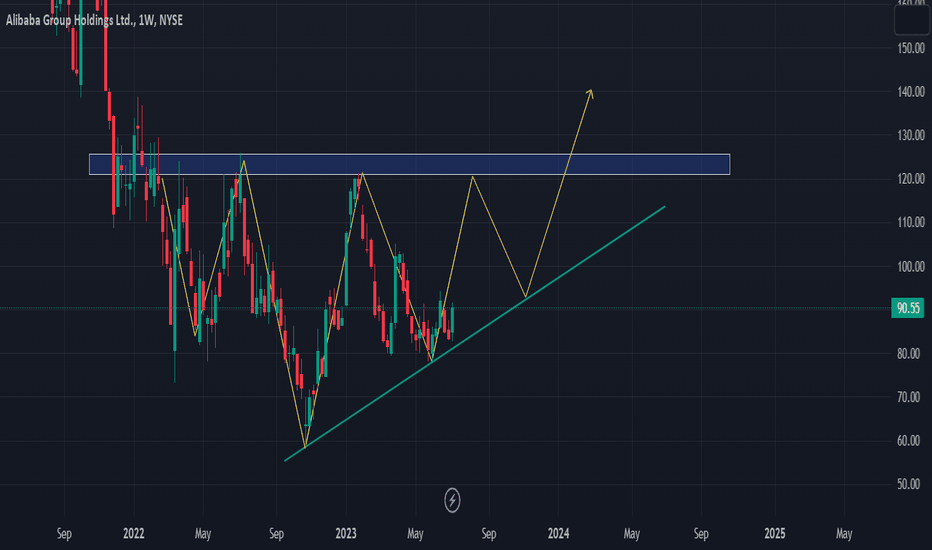Click the 140.00 price axis label

point(911,92)
